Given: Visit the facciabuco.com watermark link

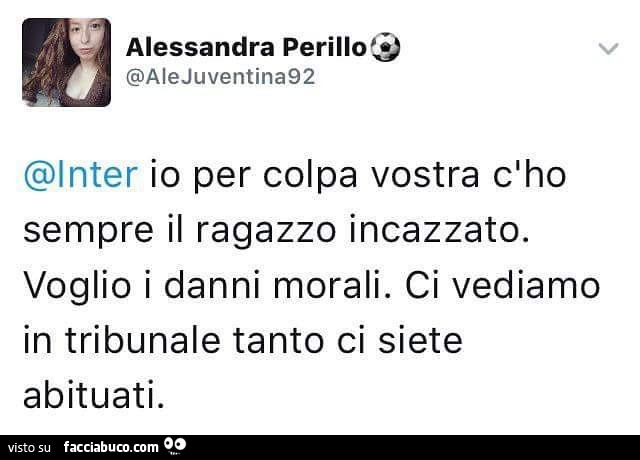Looking at the screenshot, I should click(x=111, y=447).
